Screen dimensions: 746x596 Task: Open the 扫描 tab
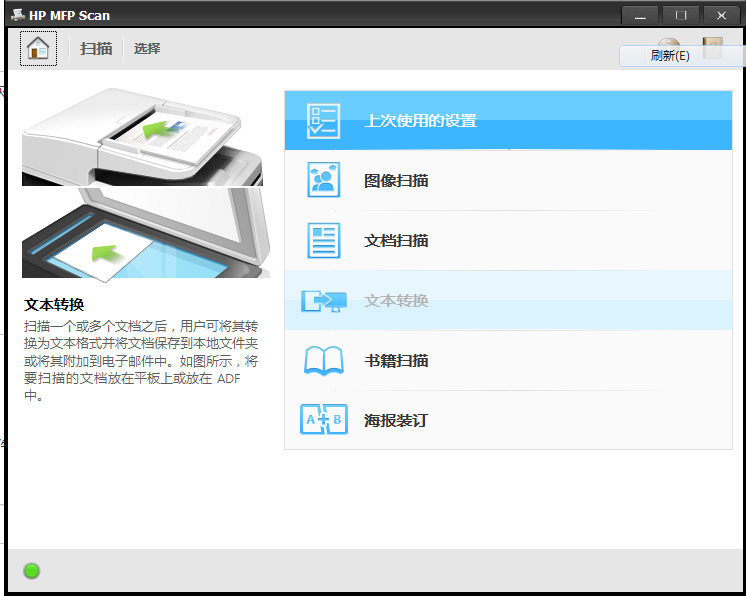tap(96, 48)
